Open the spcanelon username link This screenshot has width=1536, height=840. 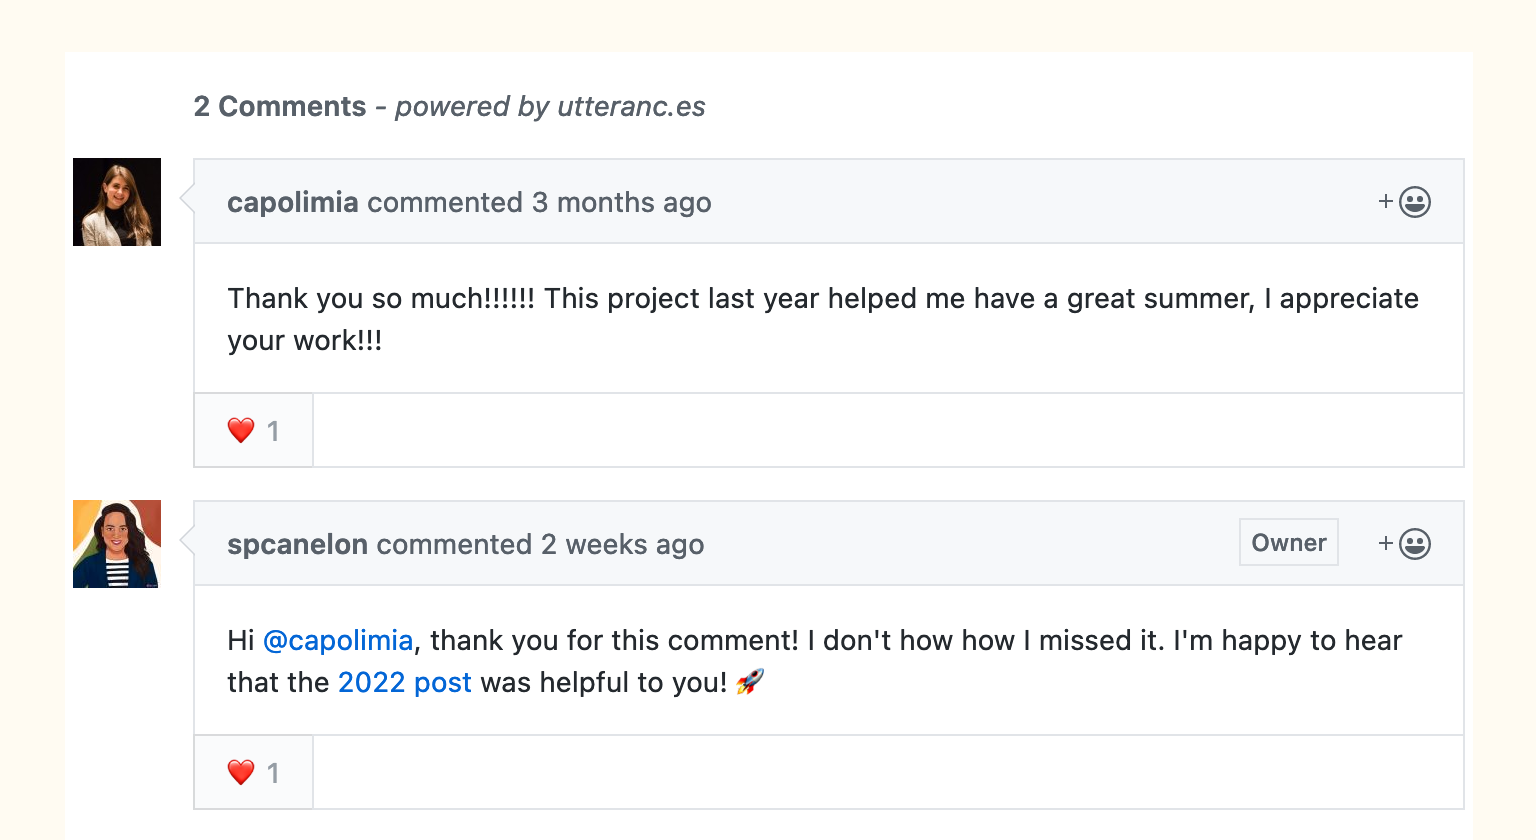(x=297, y=544)
